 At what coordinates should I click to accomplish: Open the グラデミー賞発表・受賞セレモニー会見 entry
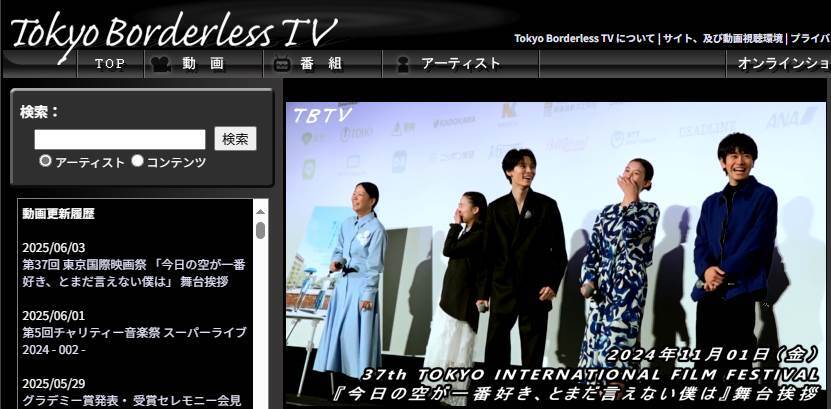131,400
